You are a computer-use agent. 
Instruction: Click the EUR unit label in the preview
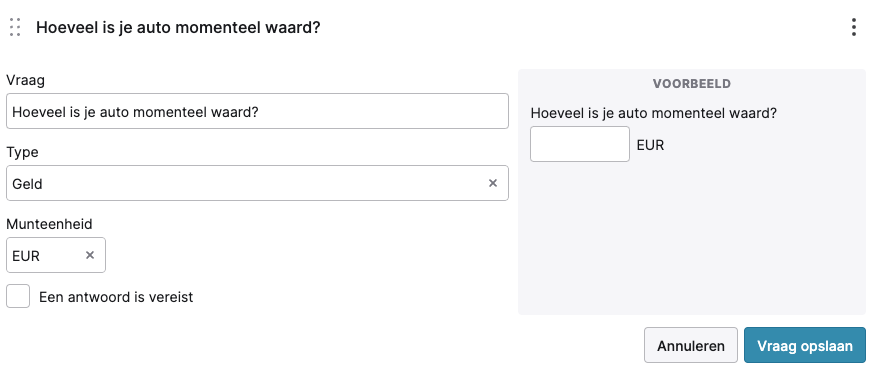(650, 145)
